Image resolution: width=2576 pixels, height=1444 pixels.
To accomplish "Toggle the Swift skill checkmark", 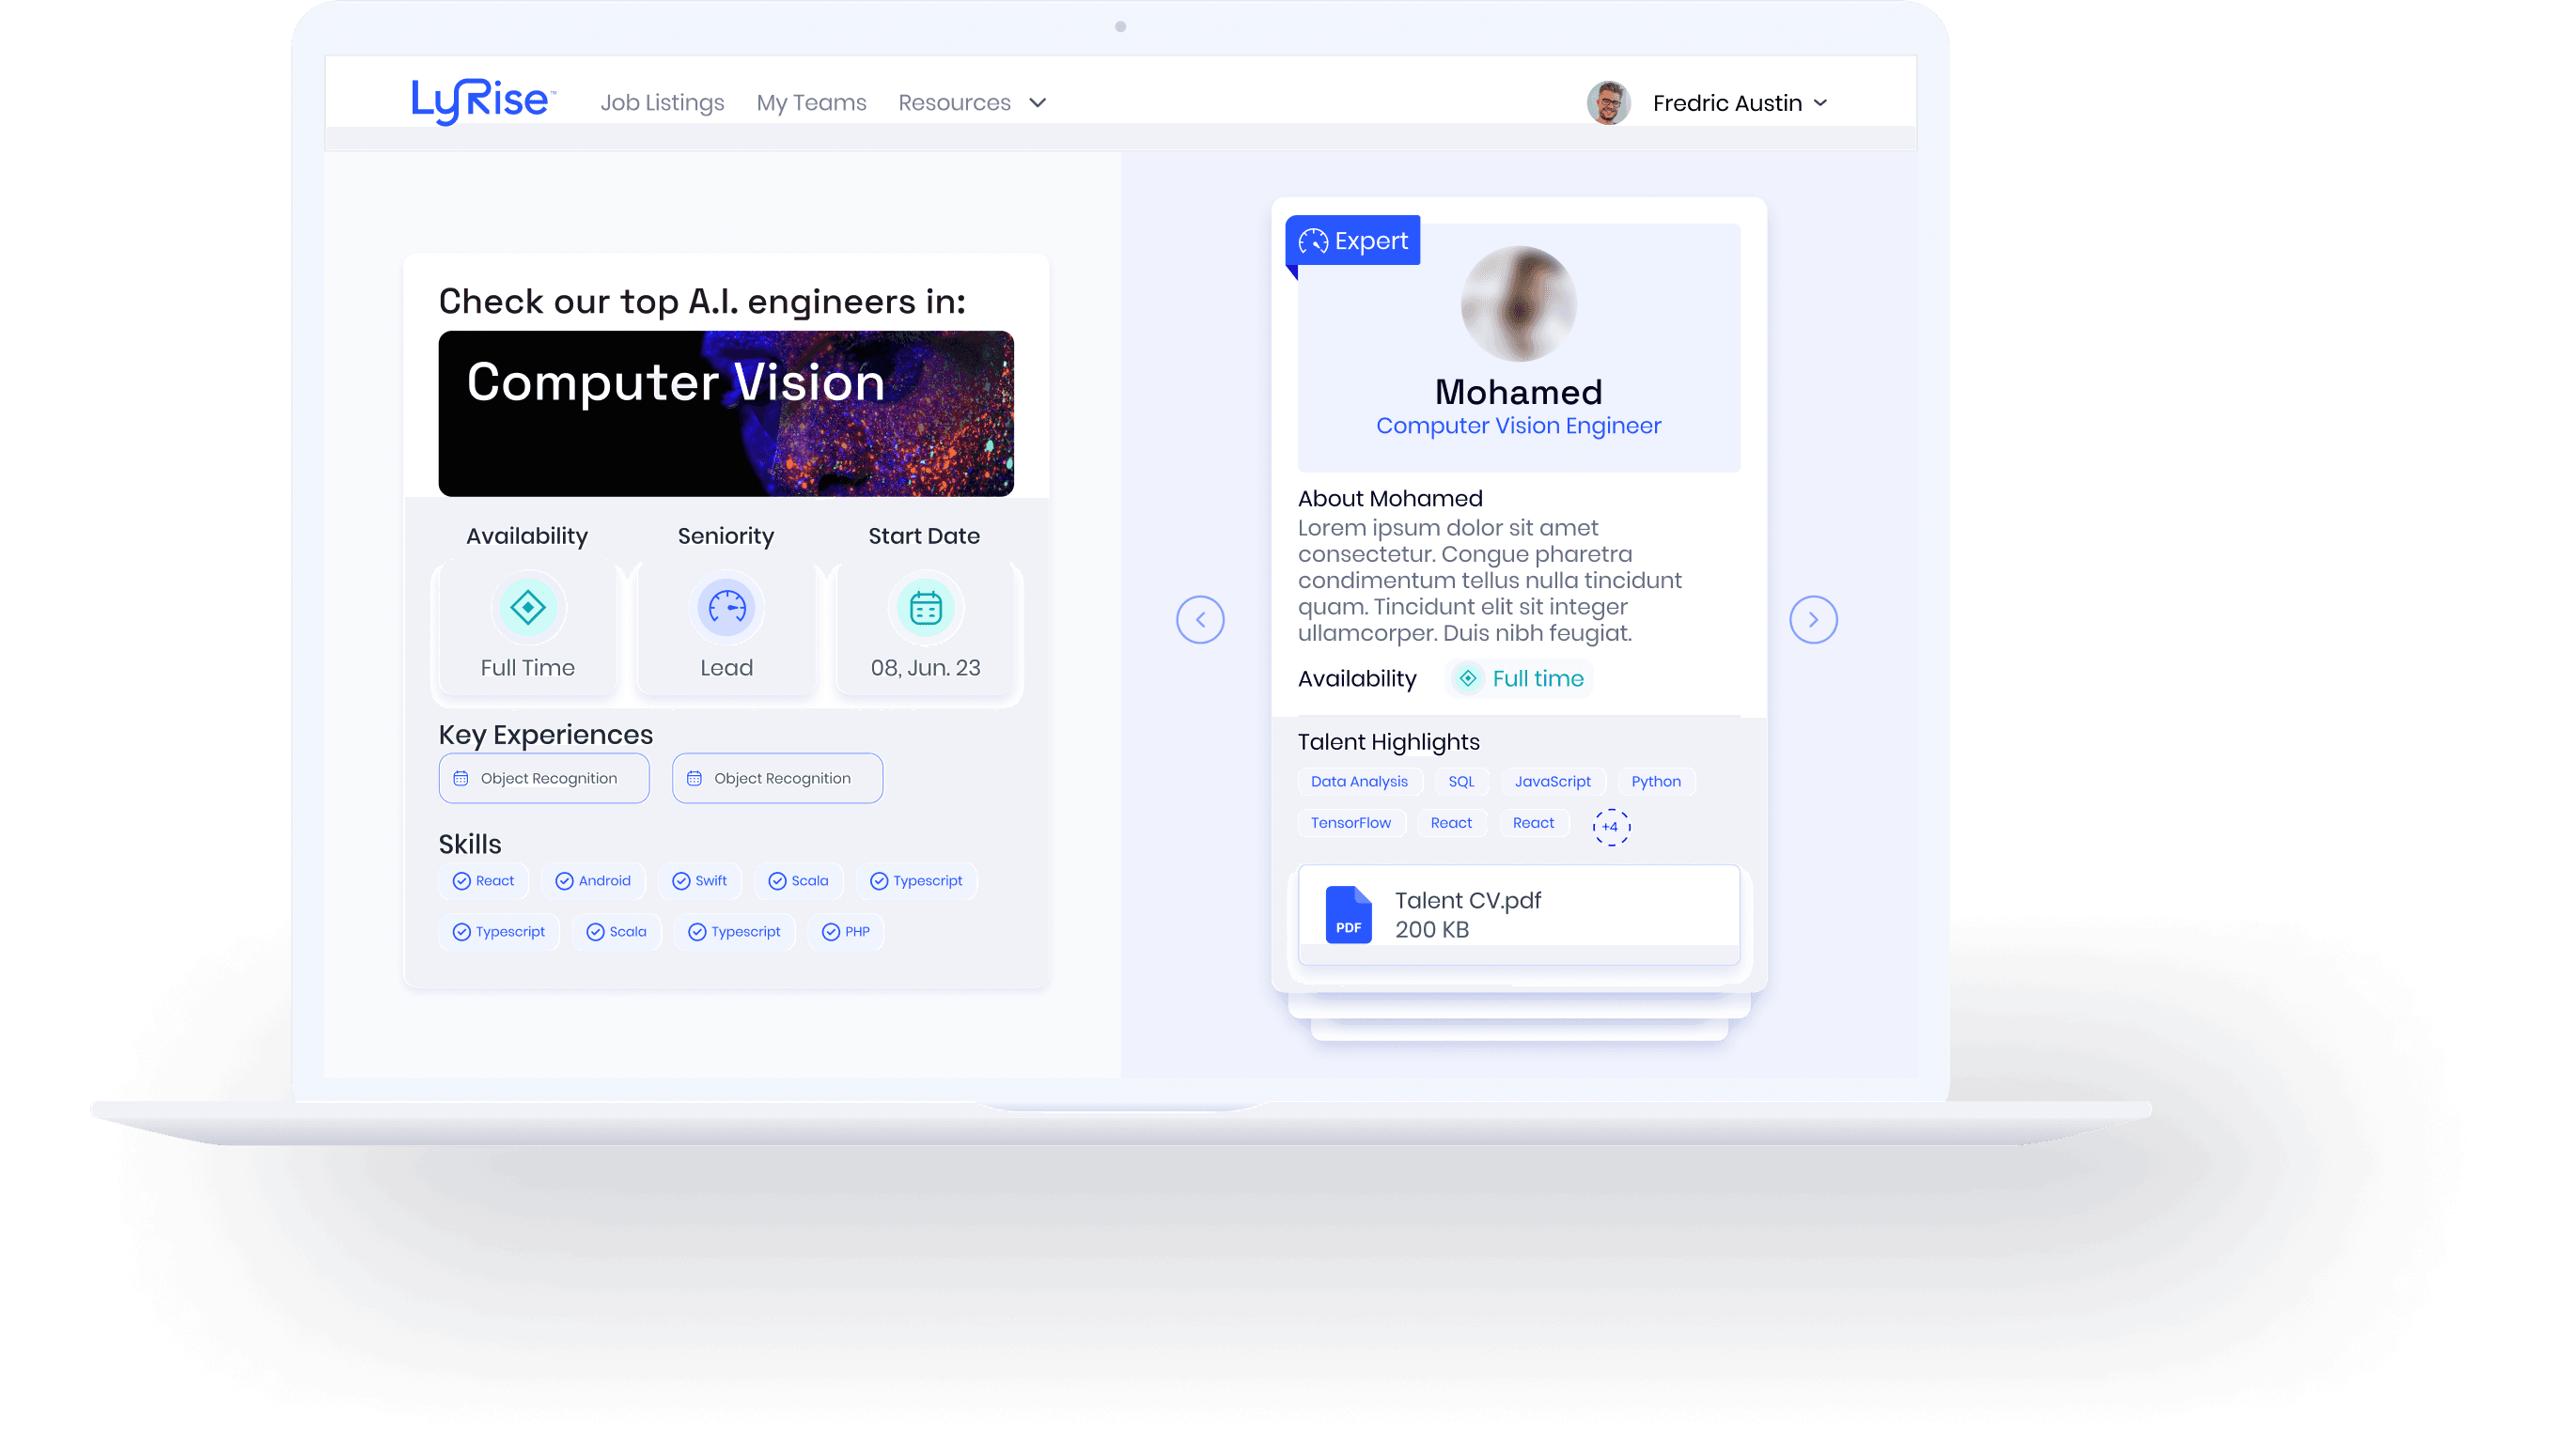I will [681, 881].
